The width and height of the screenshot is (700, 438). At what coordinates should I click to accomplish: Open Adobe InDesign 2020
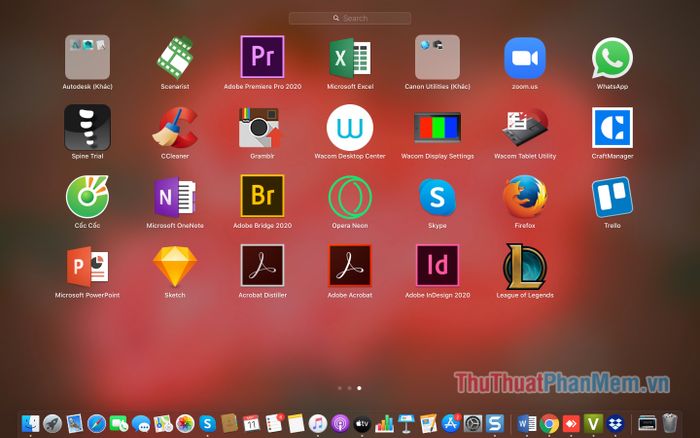tap(438, 265)
